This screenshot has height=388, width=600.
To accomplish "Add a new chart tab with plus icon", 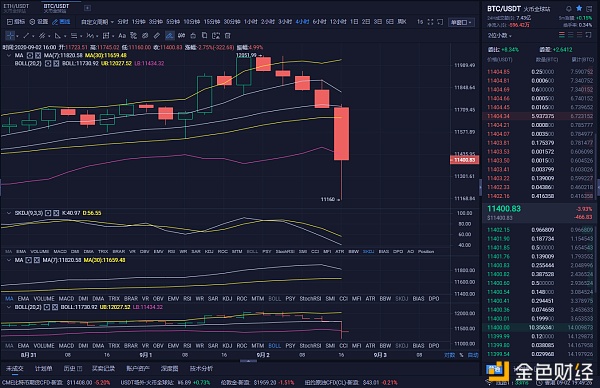I will (x=87, y=8).
